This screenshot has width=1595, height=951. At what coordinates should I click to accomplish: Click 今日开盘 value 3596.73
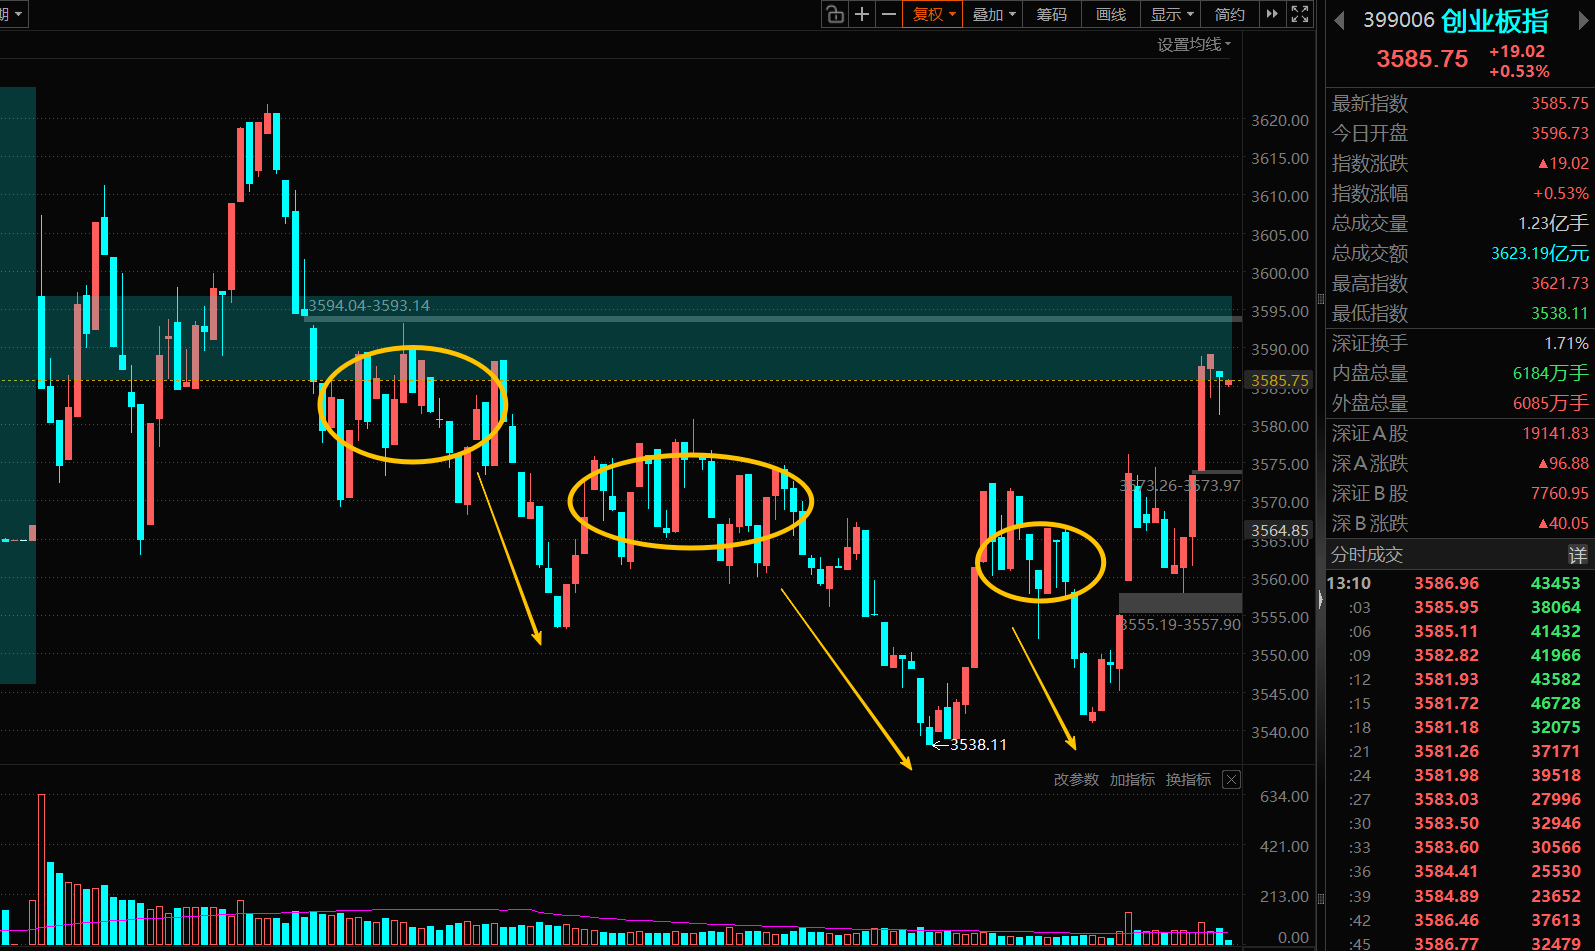(x=1560, y=133)
